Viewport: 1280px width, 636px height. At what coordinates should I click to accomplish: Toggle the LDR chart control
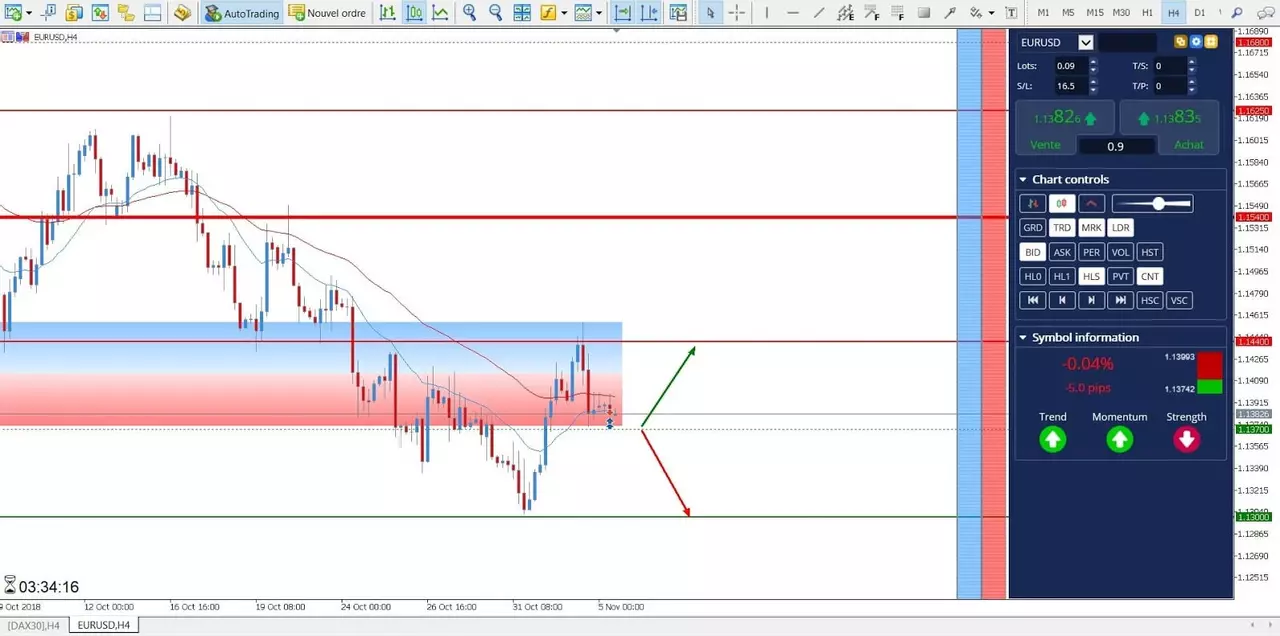1121,228
